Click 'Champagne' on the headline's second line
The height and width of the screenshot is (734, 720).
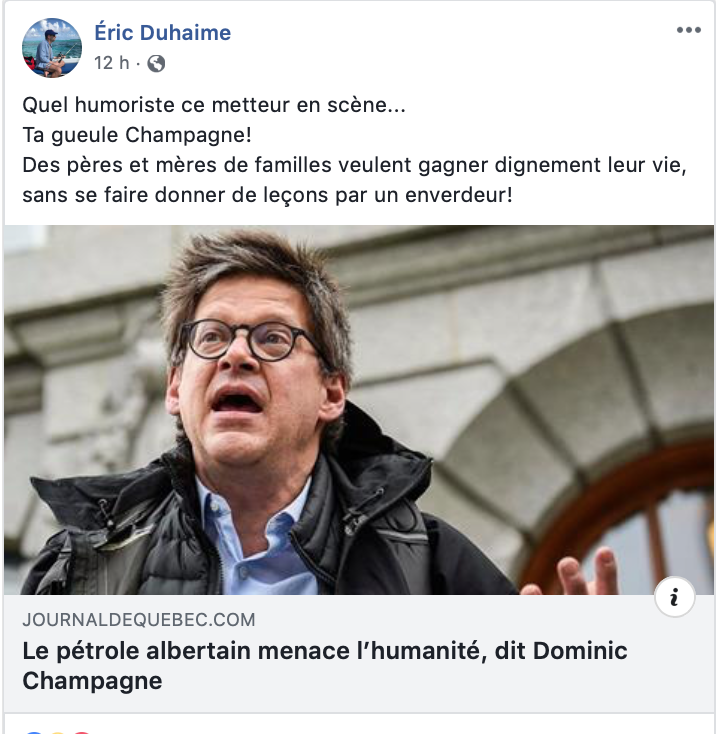click(92, 681)
